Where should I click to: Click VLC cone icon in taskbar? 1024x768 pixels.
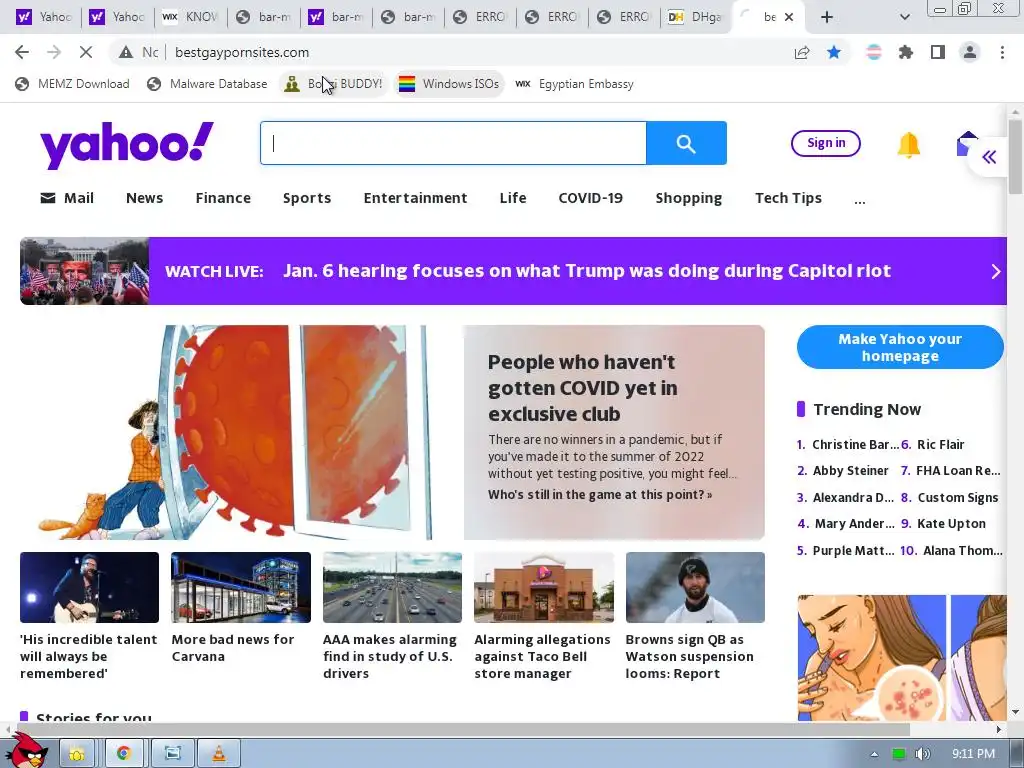pos(219,753)
